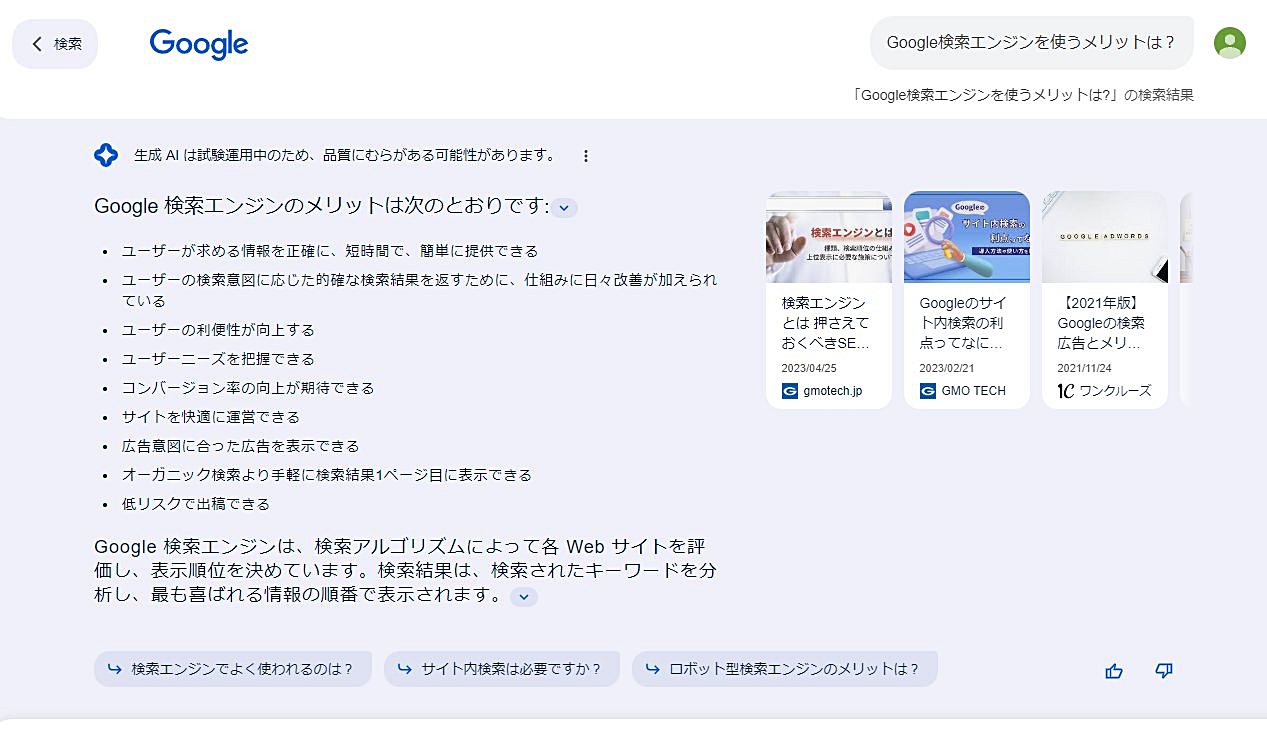Select bullet 広告意図に合った広告を表示できる

[241, 446]
